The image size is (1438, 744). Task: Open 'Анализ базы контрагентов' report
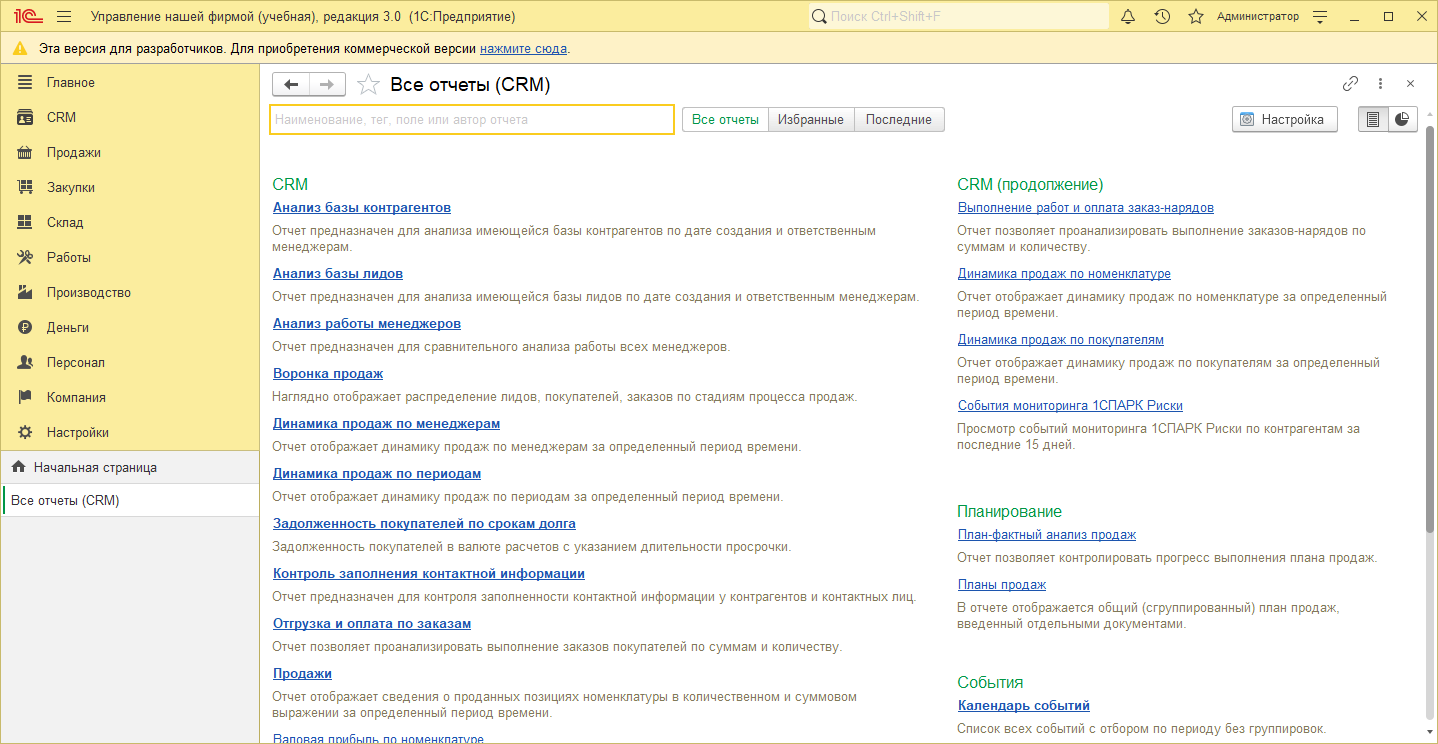pyautogui.click(x=362, y=208)
